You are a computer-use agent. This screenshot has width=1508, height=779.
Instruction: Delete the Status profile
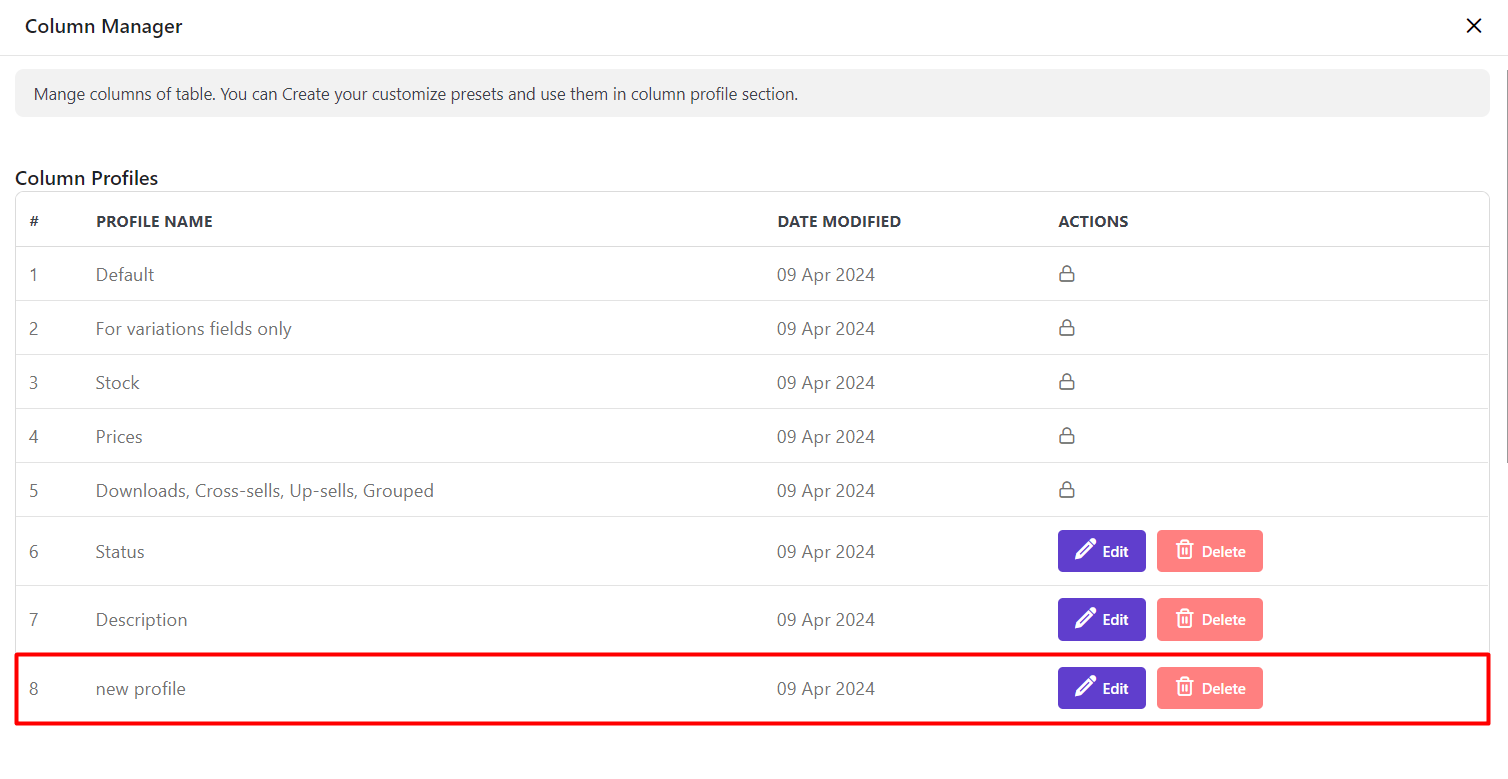click(1209, 551)
